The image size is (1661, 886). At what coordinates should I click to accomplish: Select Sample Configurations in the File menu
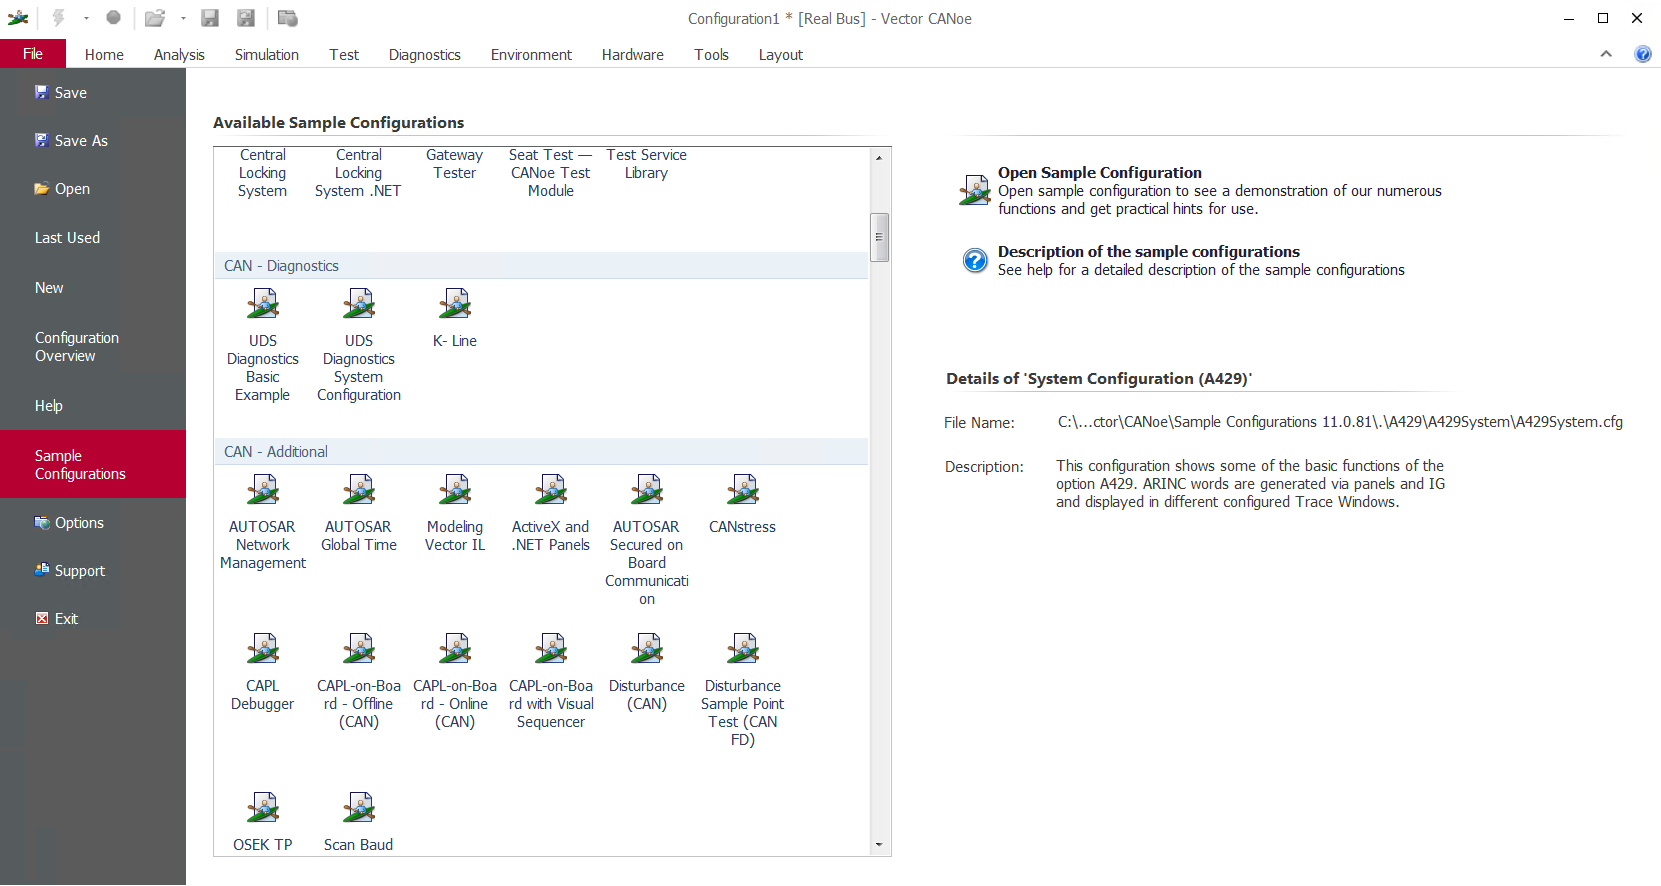click(93, 464)
